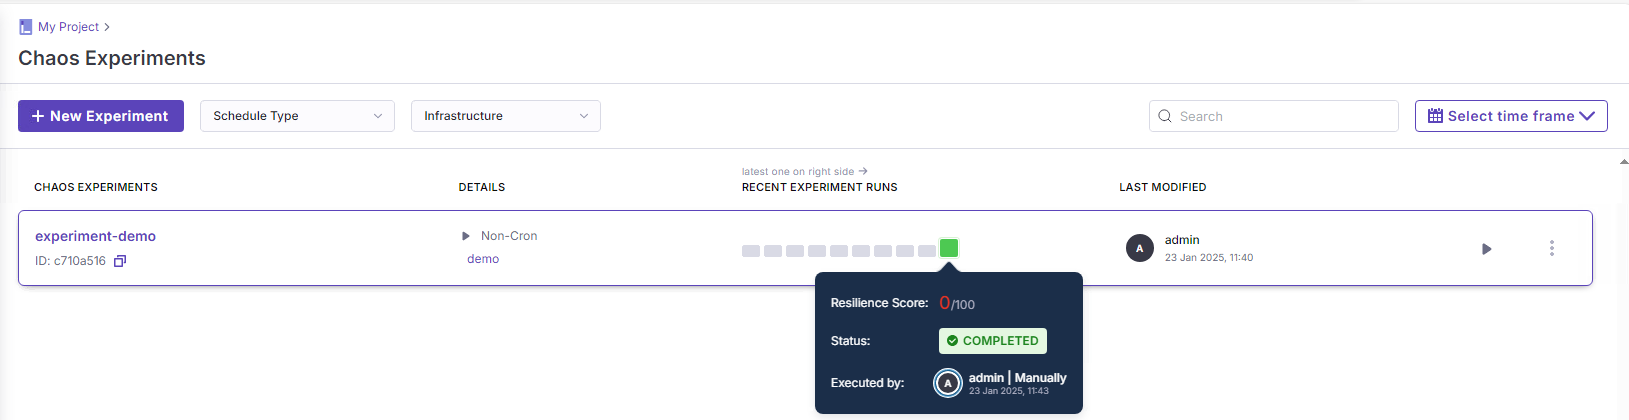This screenshot has height=420, width=1629.
Task: Click the Non-Cron play triangle icon
Action: [466, 236]
